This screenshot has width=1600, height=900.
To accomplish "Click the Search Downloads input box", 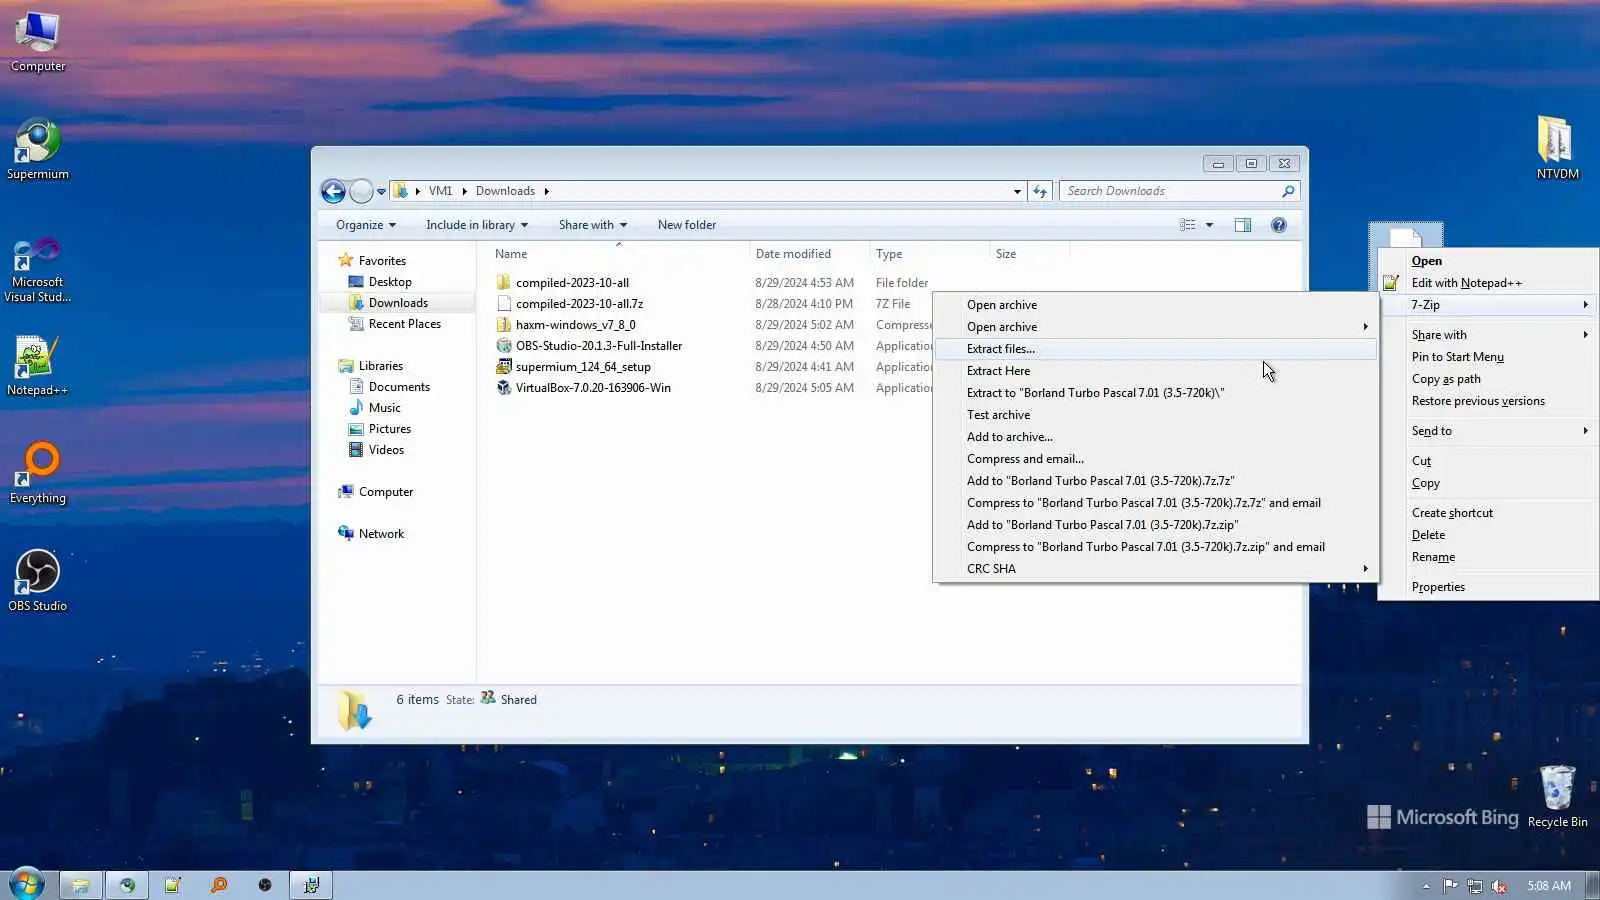I will click(x=1171, y=191).
